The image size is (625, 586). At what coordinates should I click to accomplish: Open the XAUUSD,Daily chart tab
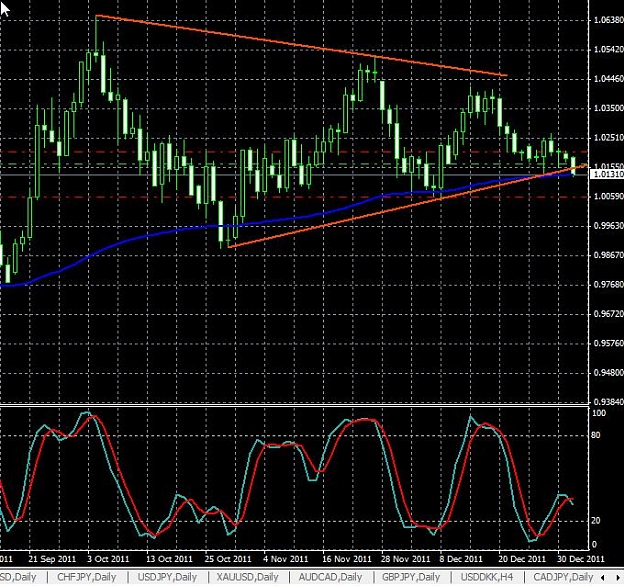248,577
